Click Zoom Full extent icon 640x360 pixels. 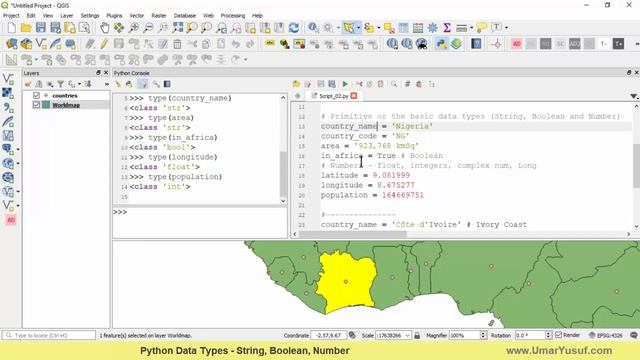coord(178,28)
